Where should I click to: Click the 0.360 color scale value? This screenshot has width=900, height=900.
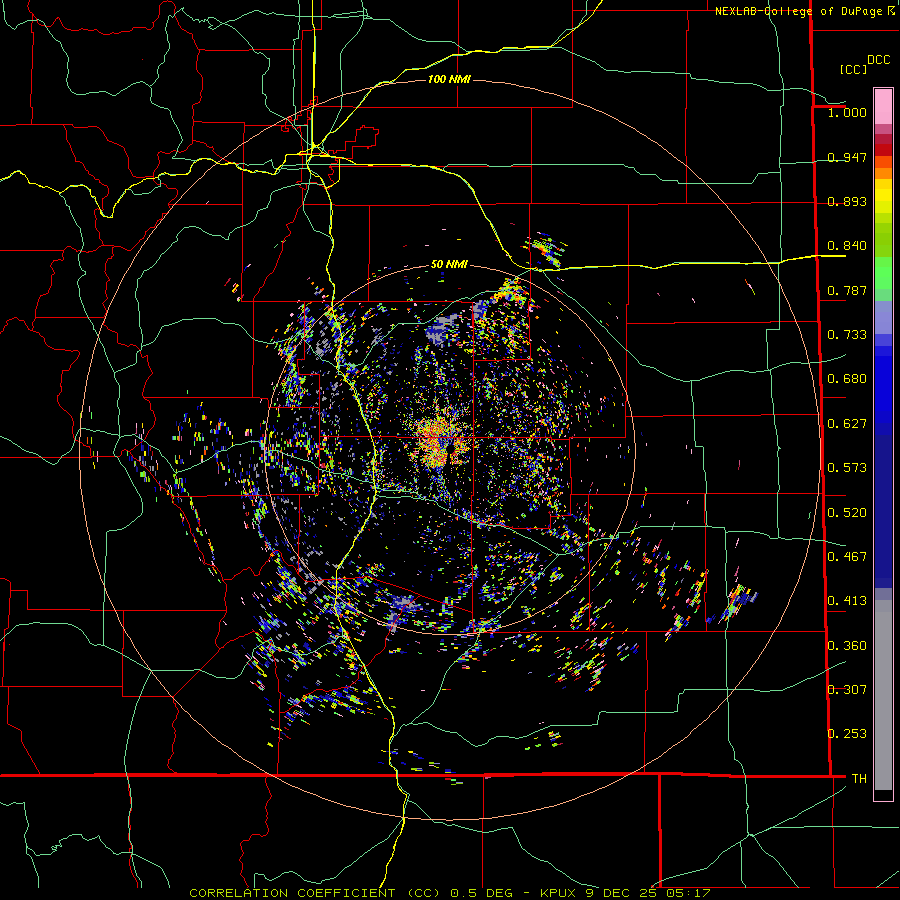tap(847, 646)
